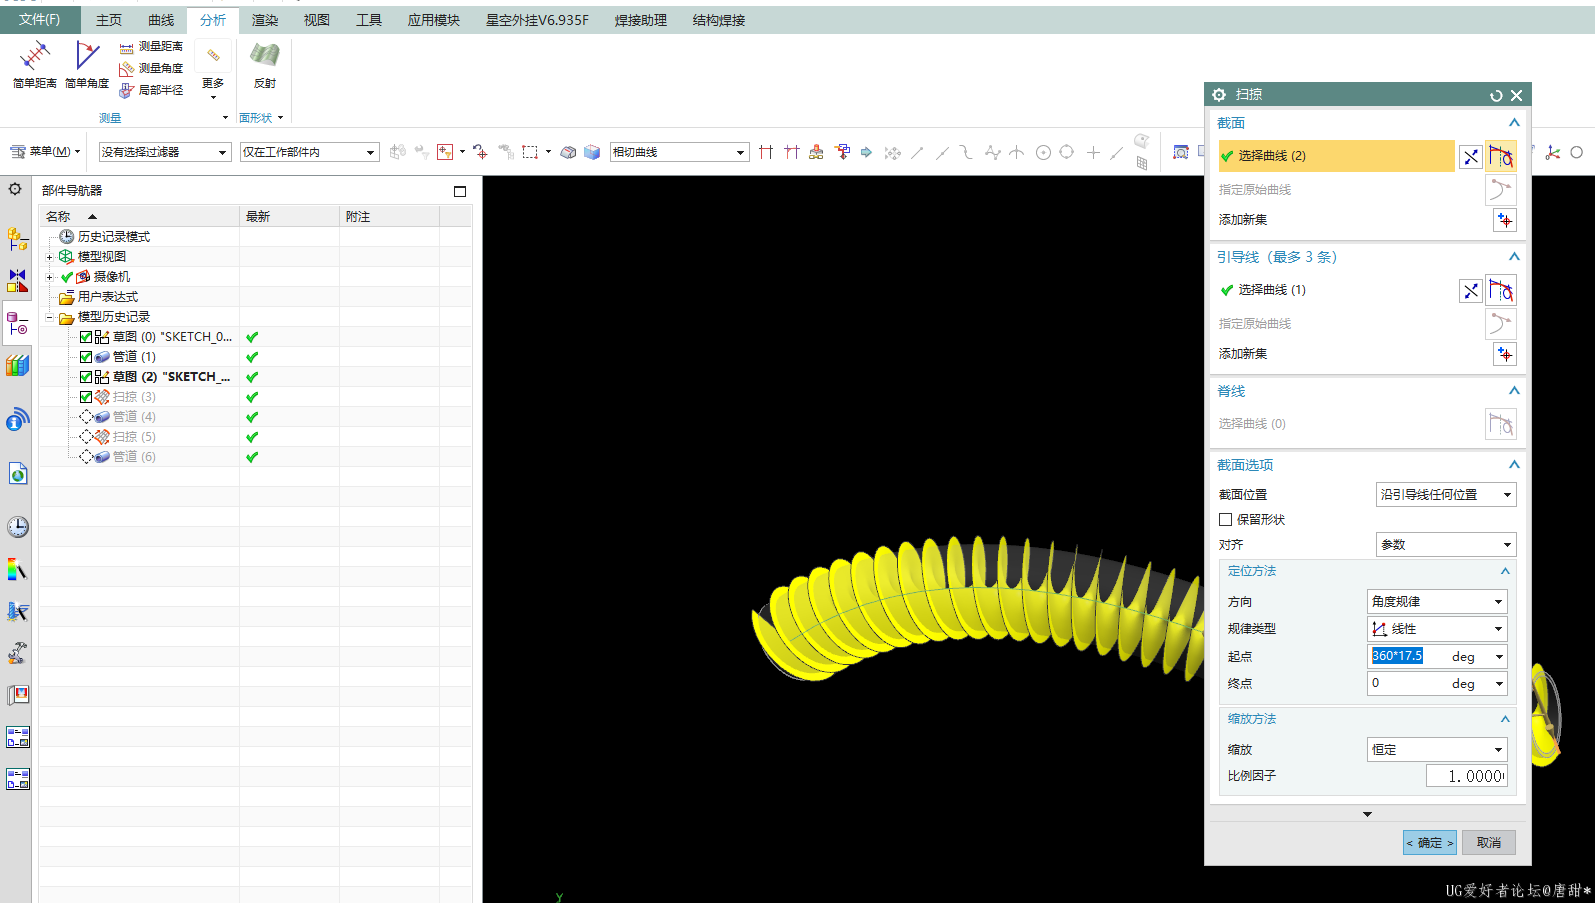Screen dimensions: 1595x903
Task: Click Add New Set icon in Section group
Action: (x=1504, y=220)
